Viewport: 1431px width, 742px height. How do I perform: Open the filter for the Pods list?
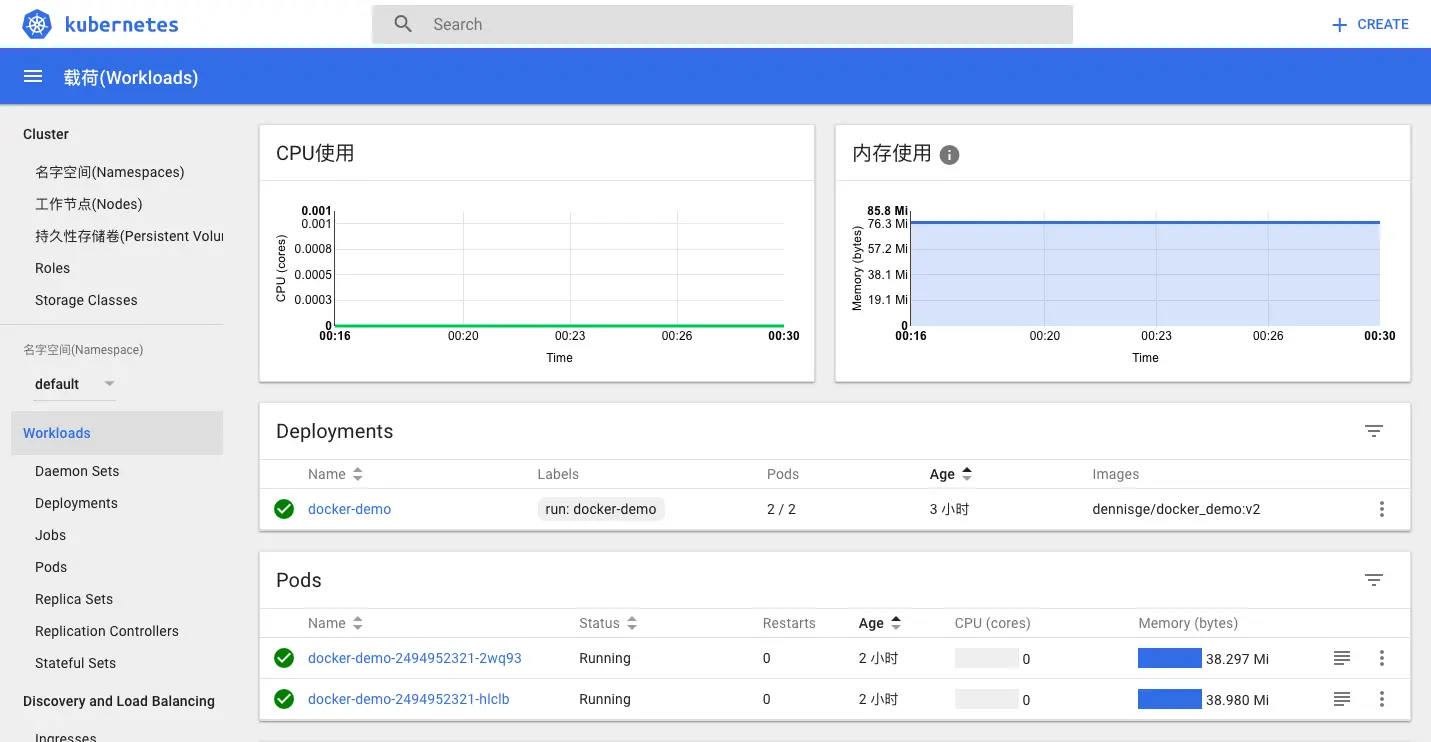click(x=1373, y=579)
